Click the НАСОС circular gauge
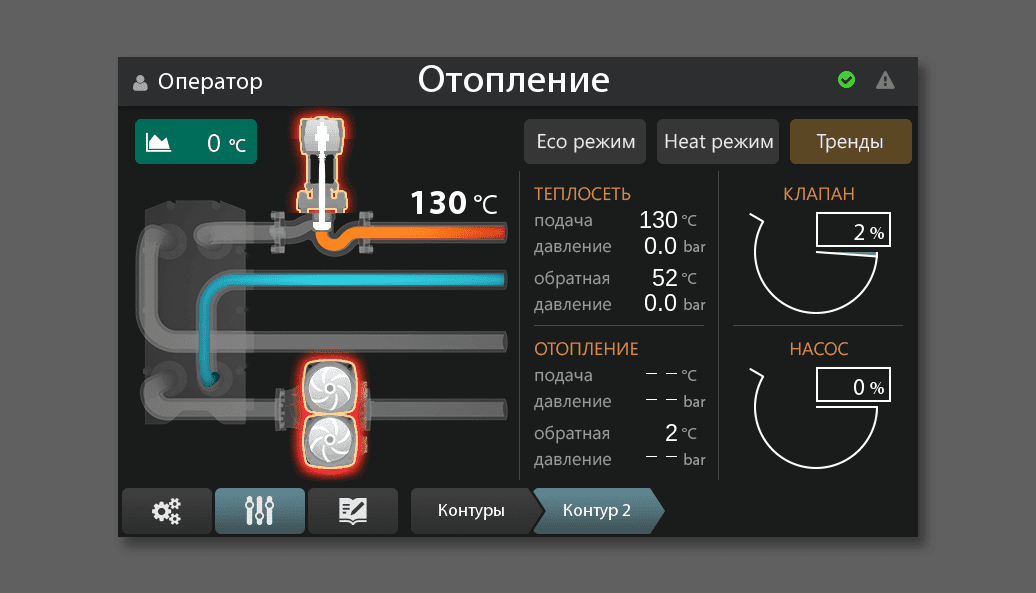This screenshot has width=1036, height=593. pyautogui.click(x=816, y=419)
